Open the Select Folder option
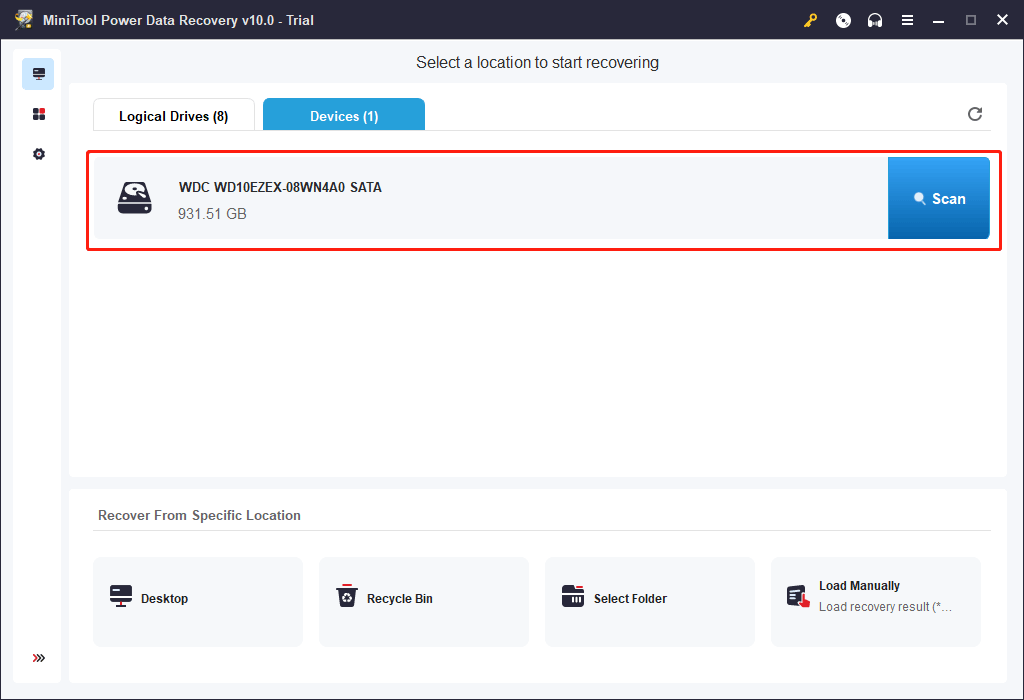This screenshot has width=1024, height=700. (650, 601)
